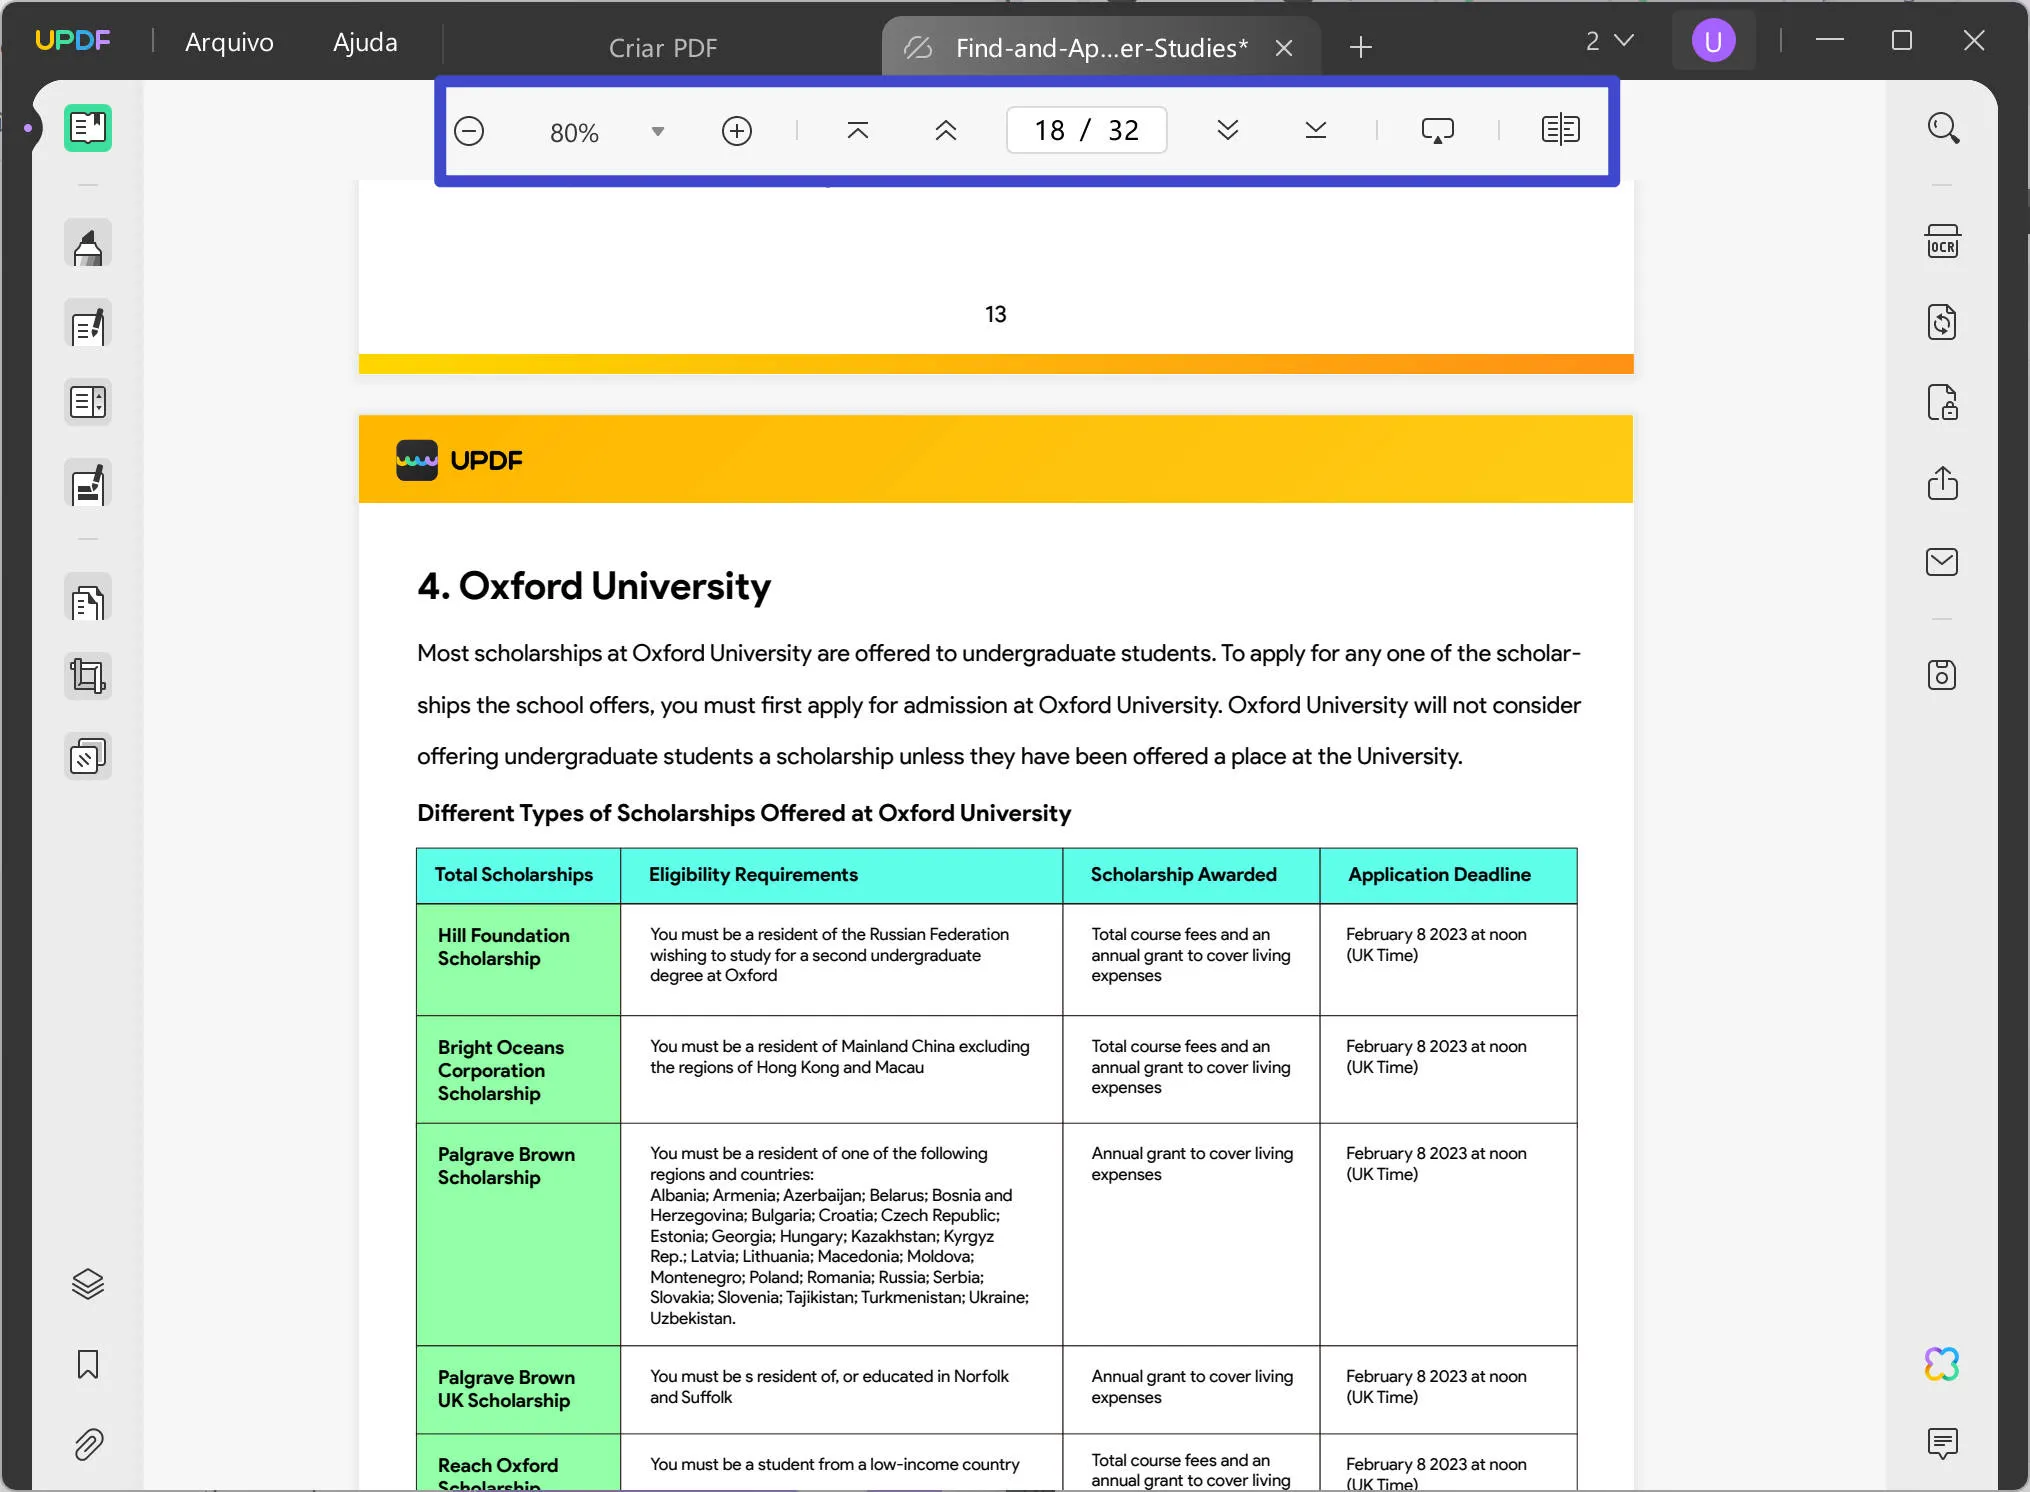Click the Hill Foundation Scholarship cell
The height and width of the screenshot is (1492, 2030).
pyautogui.click(x=518, y=960)
